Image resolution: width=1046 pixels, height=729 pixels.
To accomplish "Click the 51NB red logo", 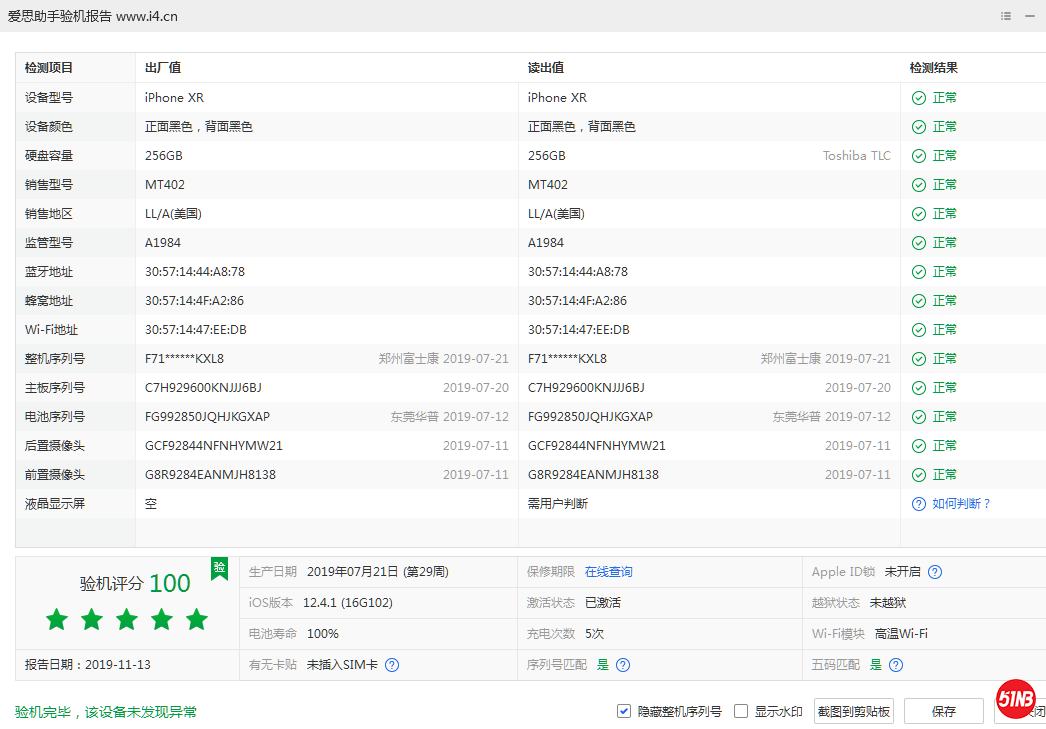I will coord(1016,699).
